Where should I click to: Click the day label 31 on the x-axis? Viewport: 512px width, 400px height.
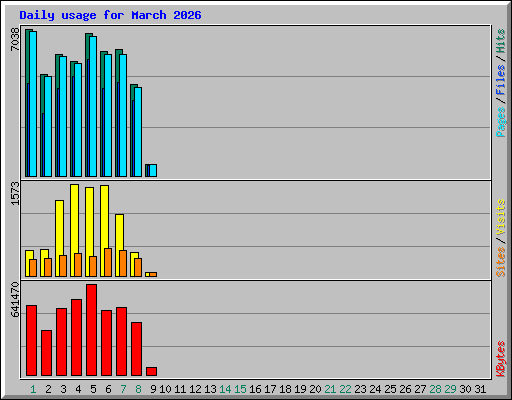[480, 389]
